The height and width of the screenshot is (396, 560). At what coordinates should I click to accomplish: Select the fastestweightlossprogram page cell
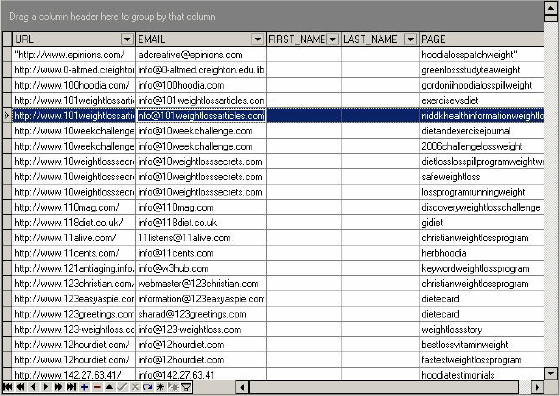[x=482, y=360]
